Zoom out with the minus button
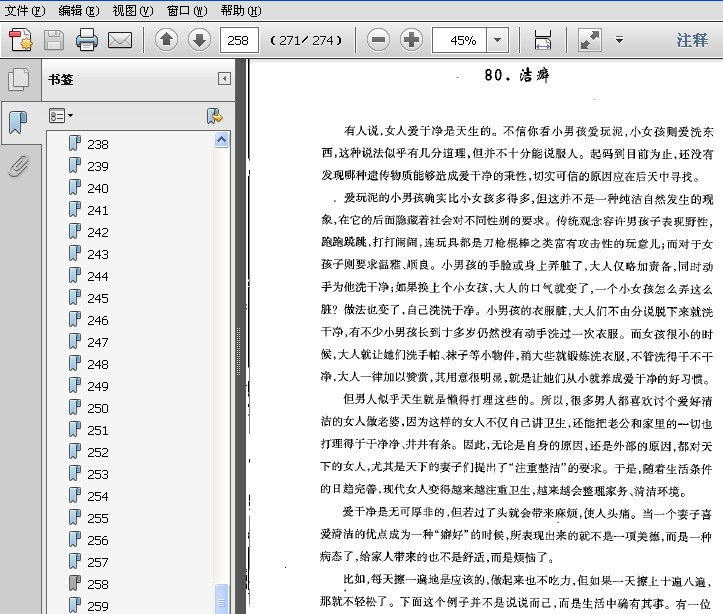The width and height of the screenshot is (723, 614). [379, 40]
